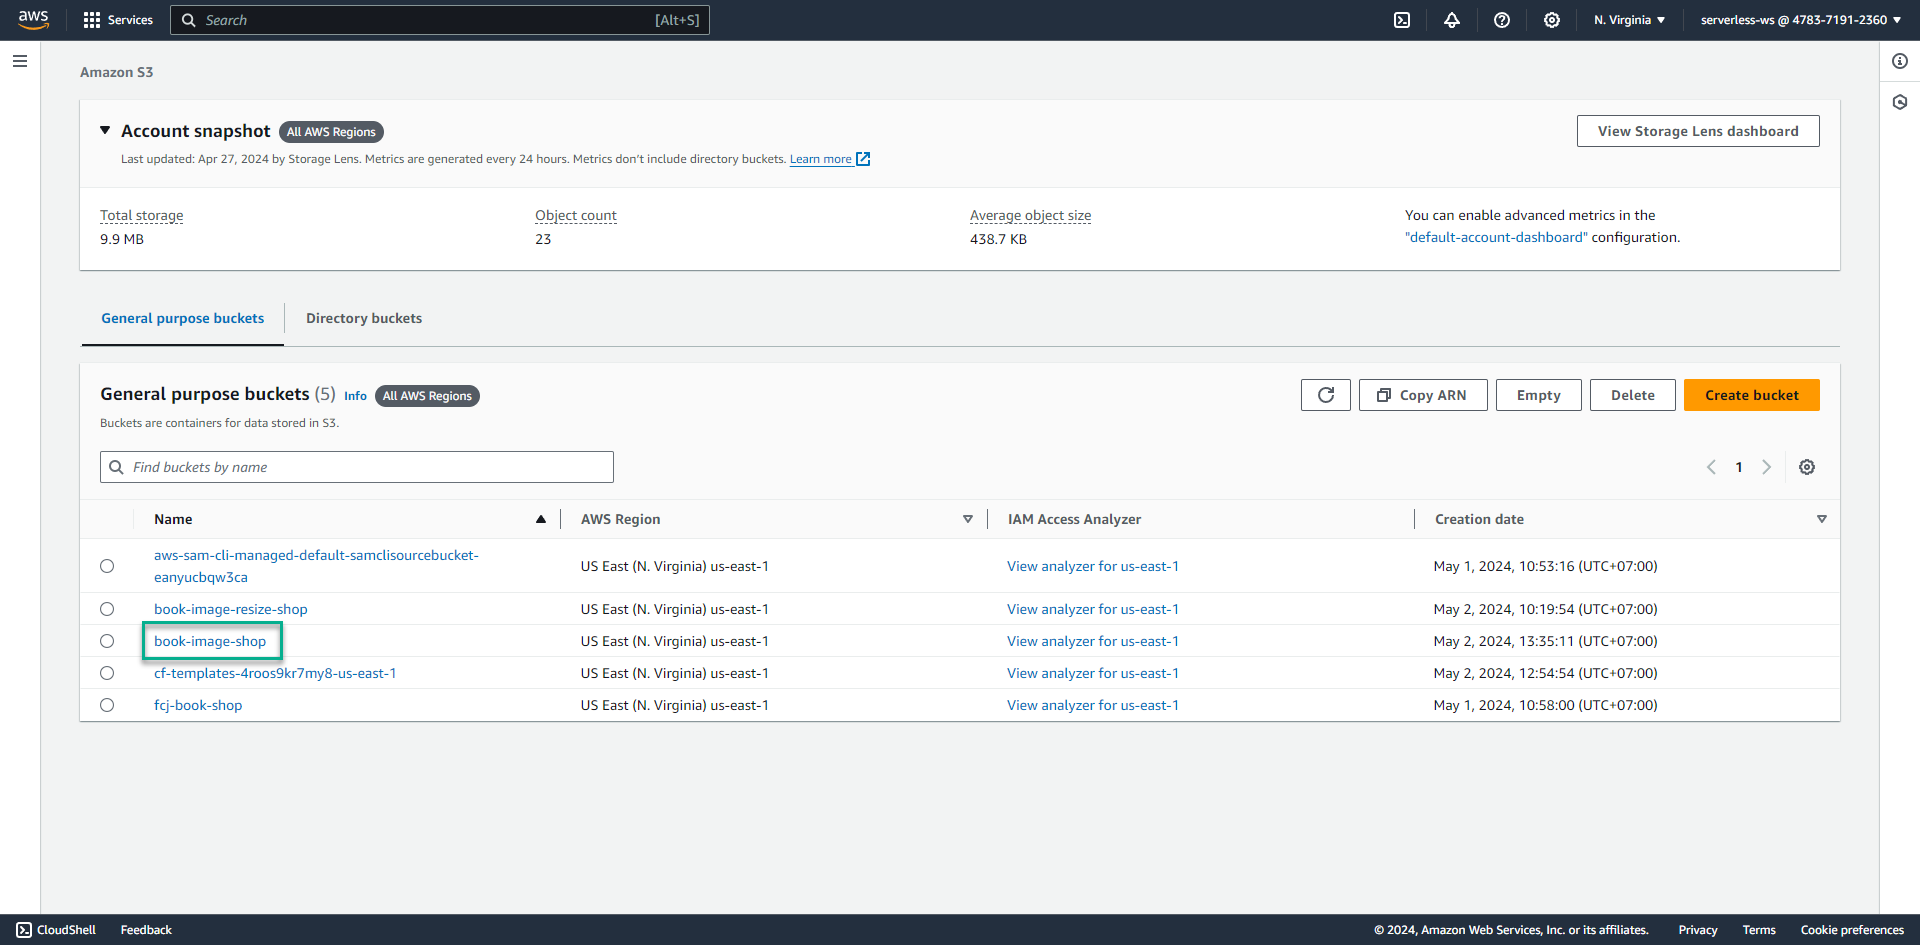Click Find buckets by name field

click(357, 467)
